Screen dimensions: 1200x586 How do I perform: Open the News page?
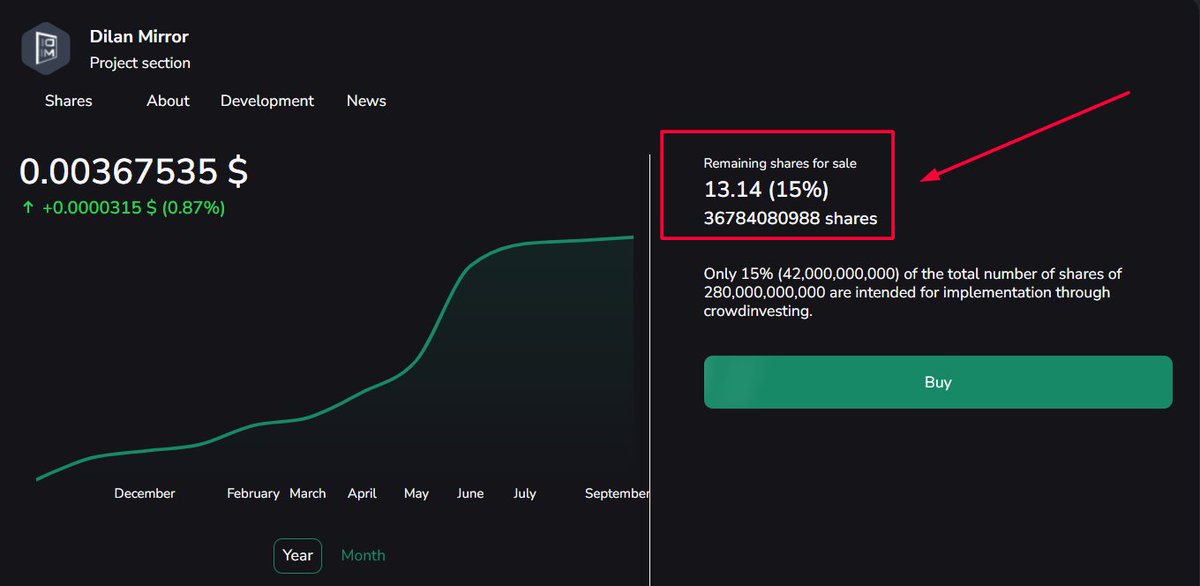coord(365,100)
